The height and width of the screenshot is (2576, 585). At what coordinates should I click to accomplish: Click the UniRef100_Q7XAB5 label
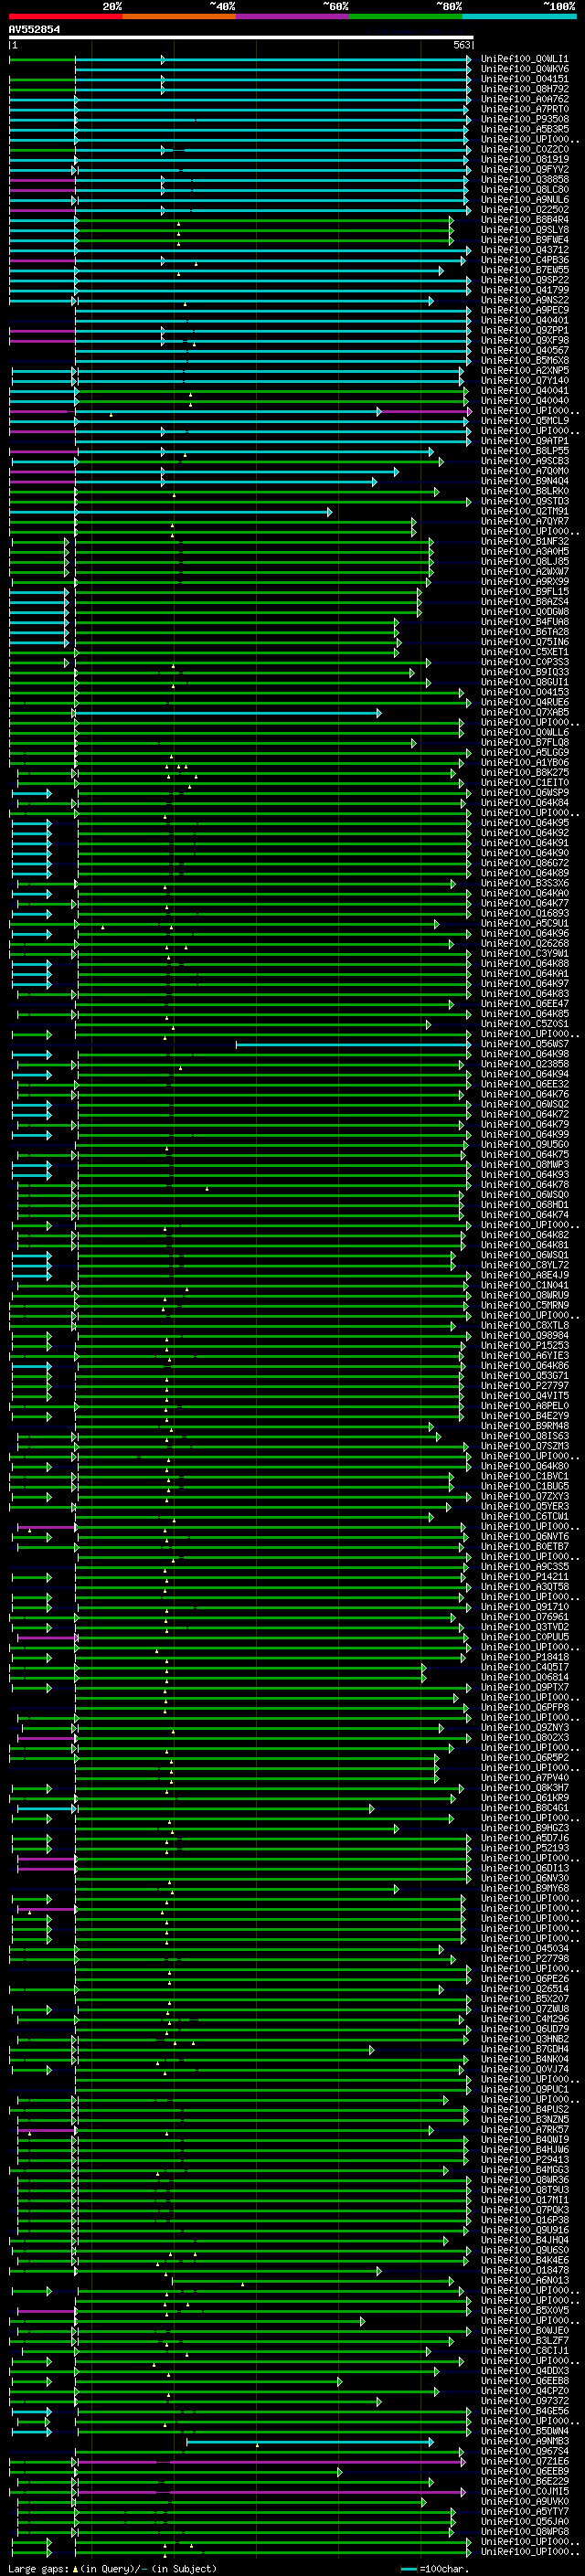click(x=524, y=712)
